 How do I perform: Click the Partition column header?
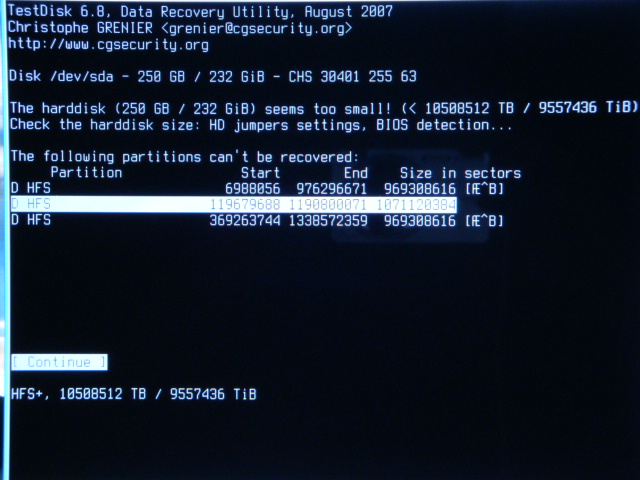tap(86, 173)
